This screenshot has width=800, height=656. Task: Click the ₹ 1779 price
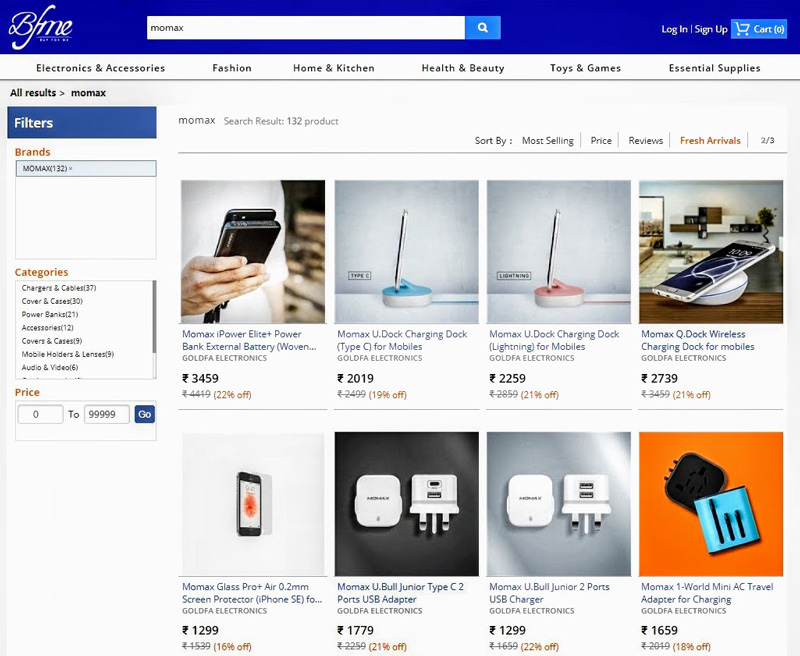(356, 630)
